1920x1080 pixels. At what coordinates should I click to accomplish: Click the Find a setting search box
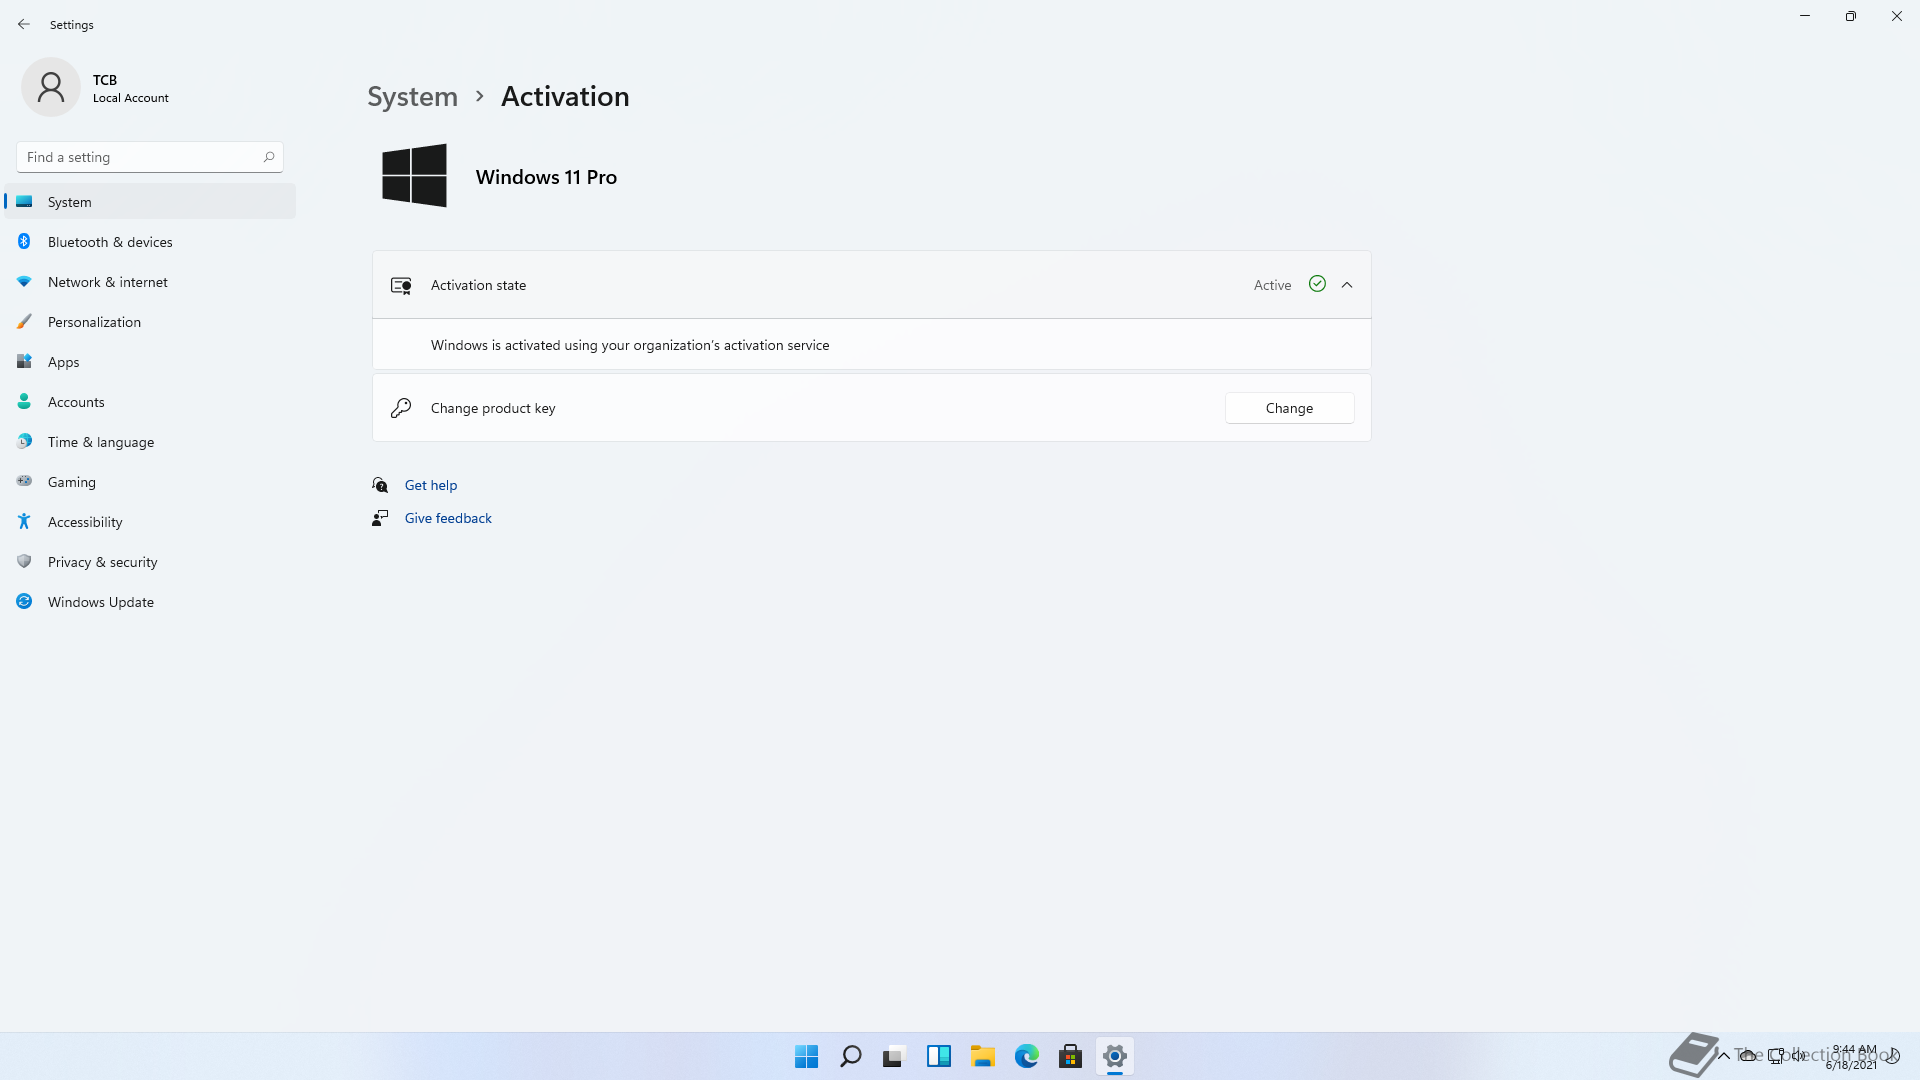(150, 157)
